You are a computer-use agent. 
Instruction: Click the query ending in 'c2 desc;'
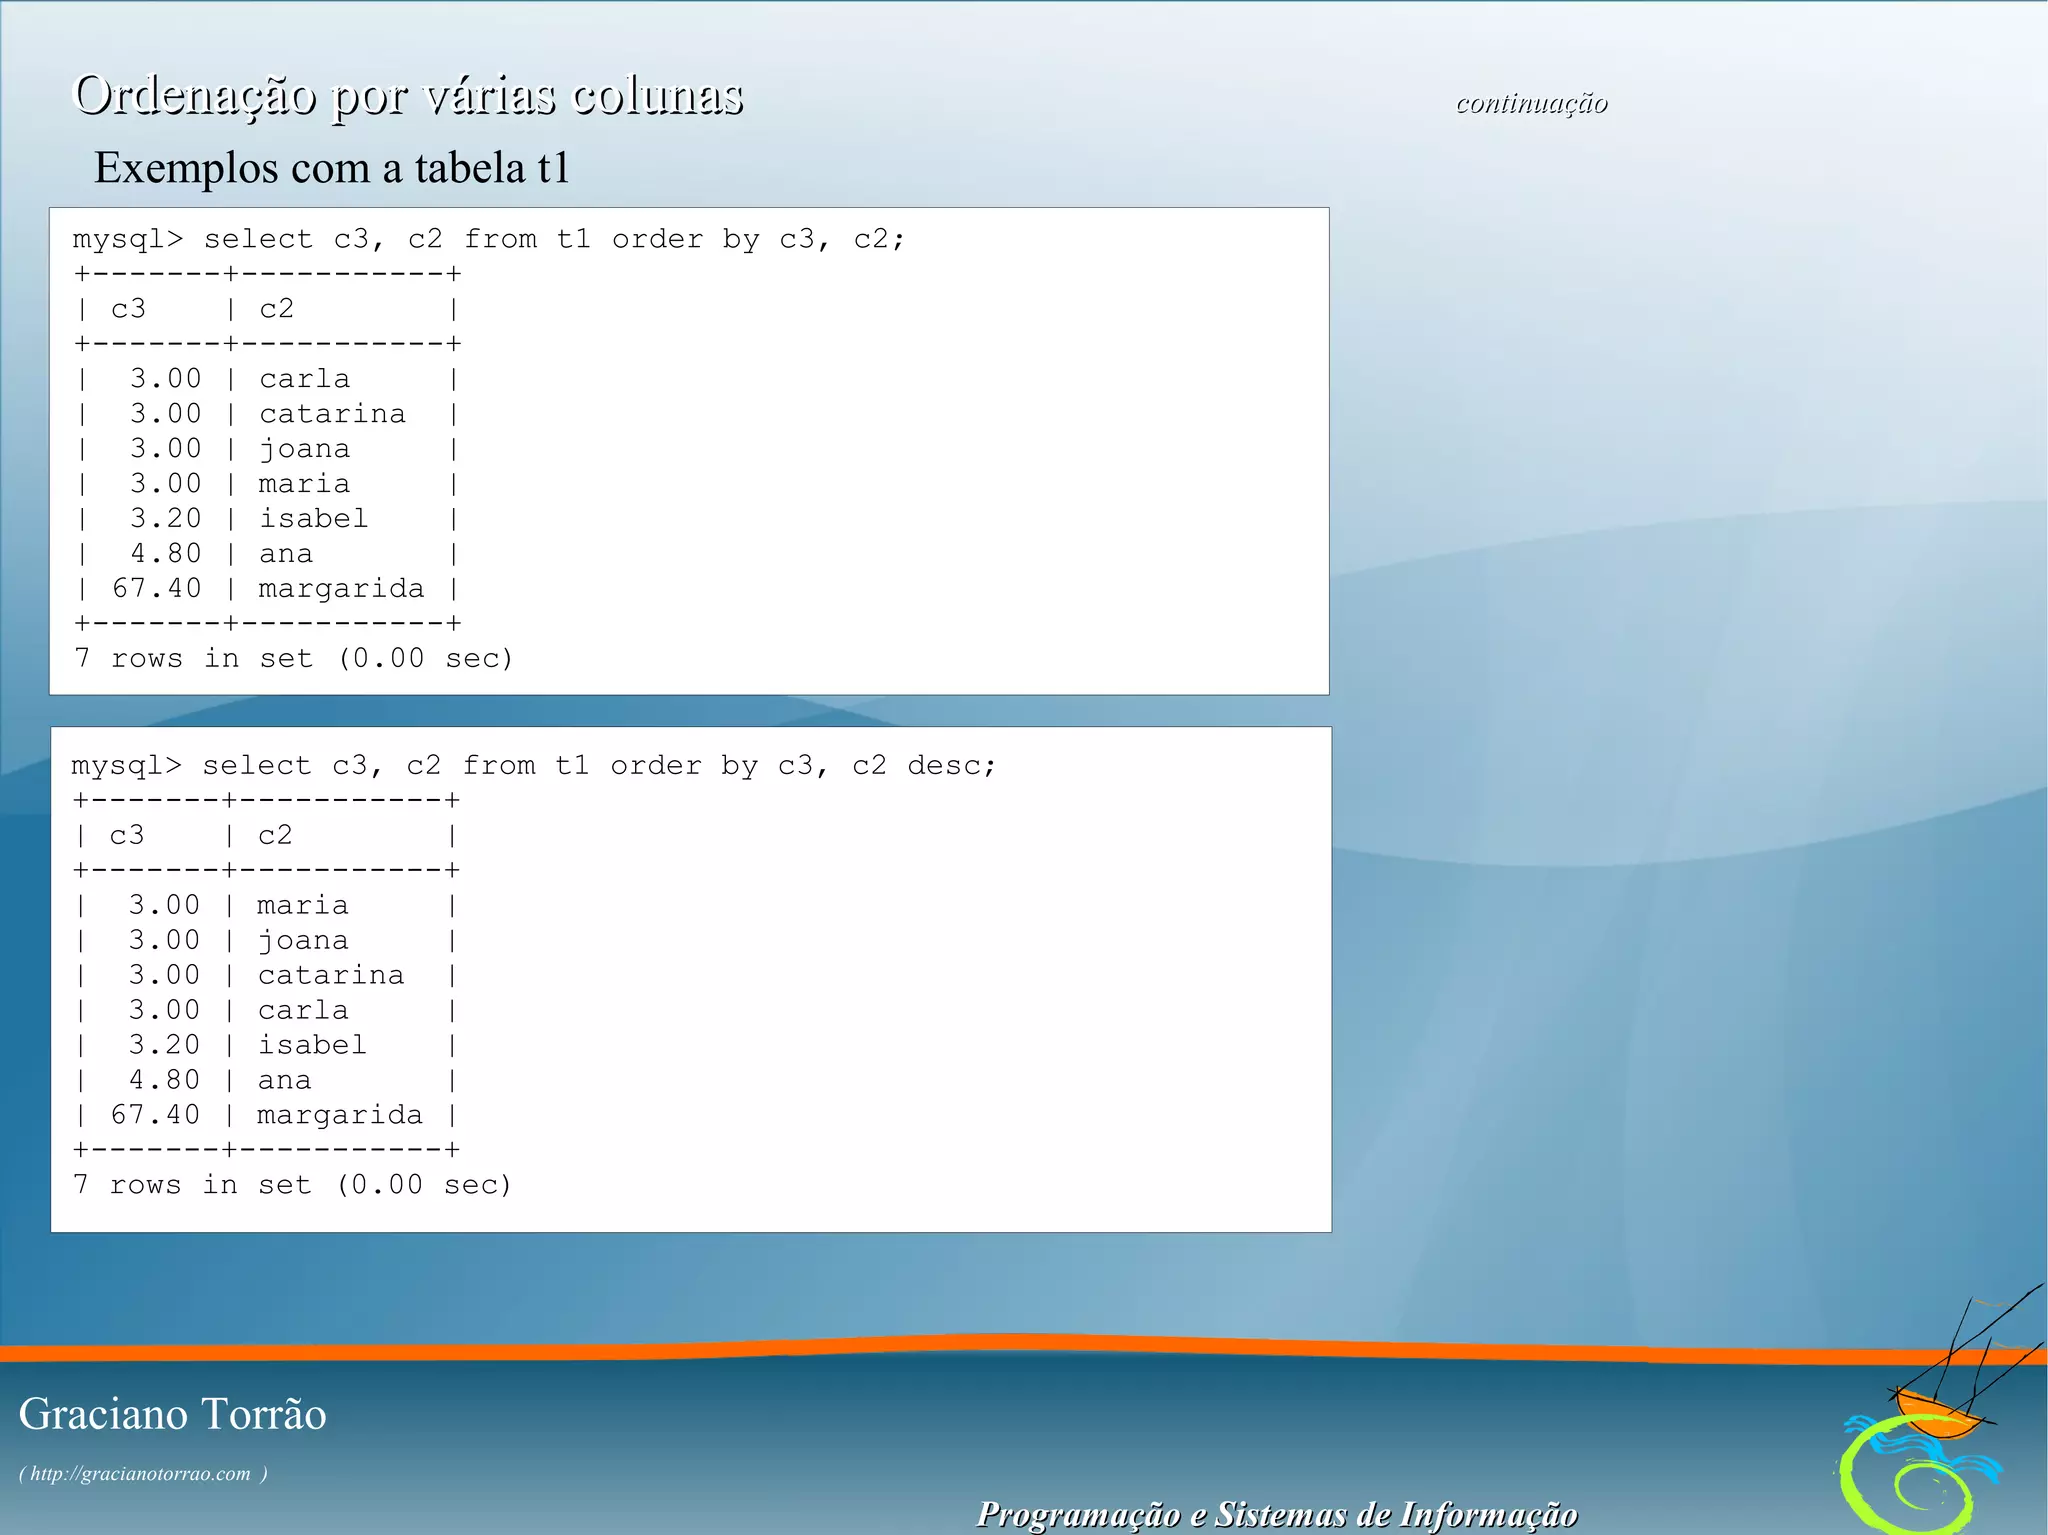click(534, 766)
